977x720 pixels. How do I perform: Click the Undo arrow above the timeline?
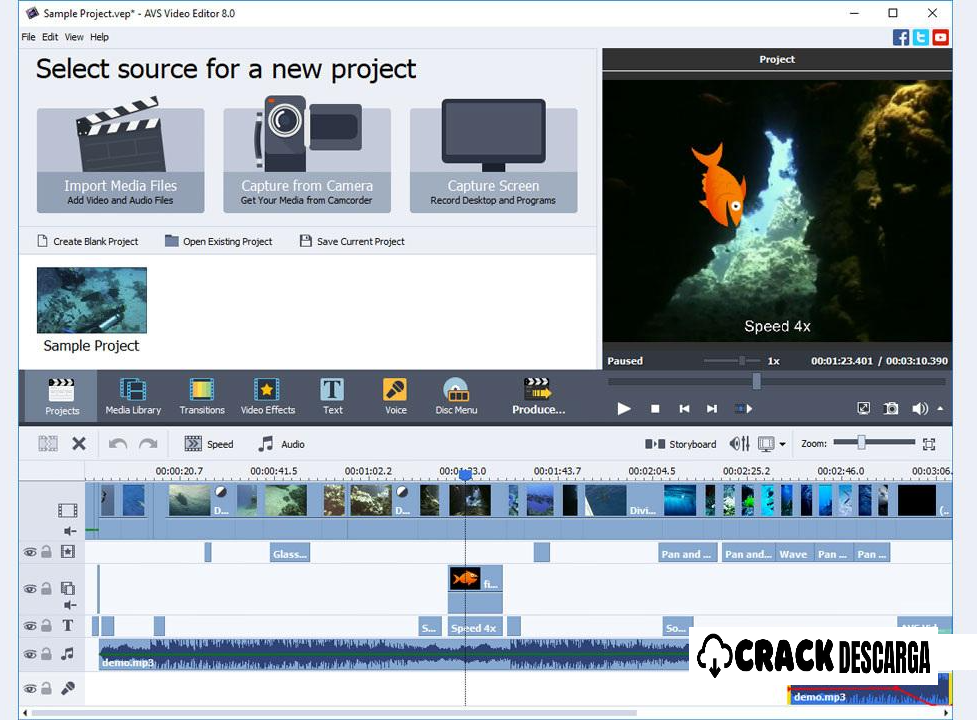(x=117, y=444)
